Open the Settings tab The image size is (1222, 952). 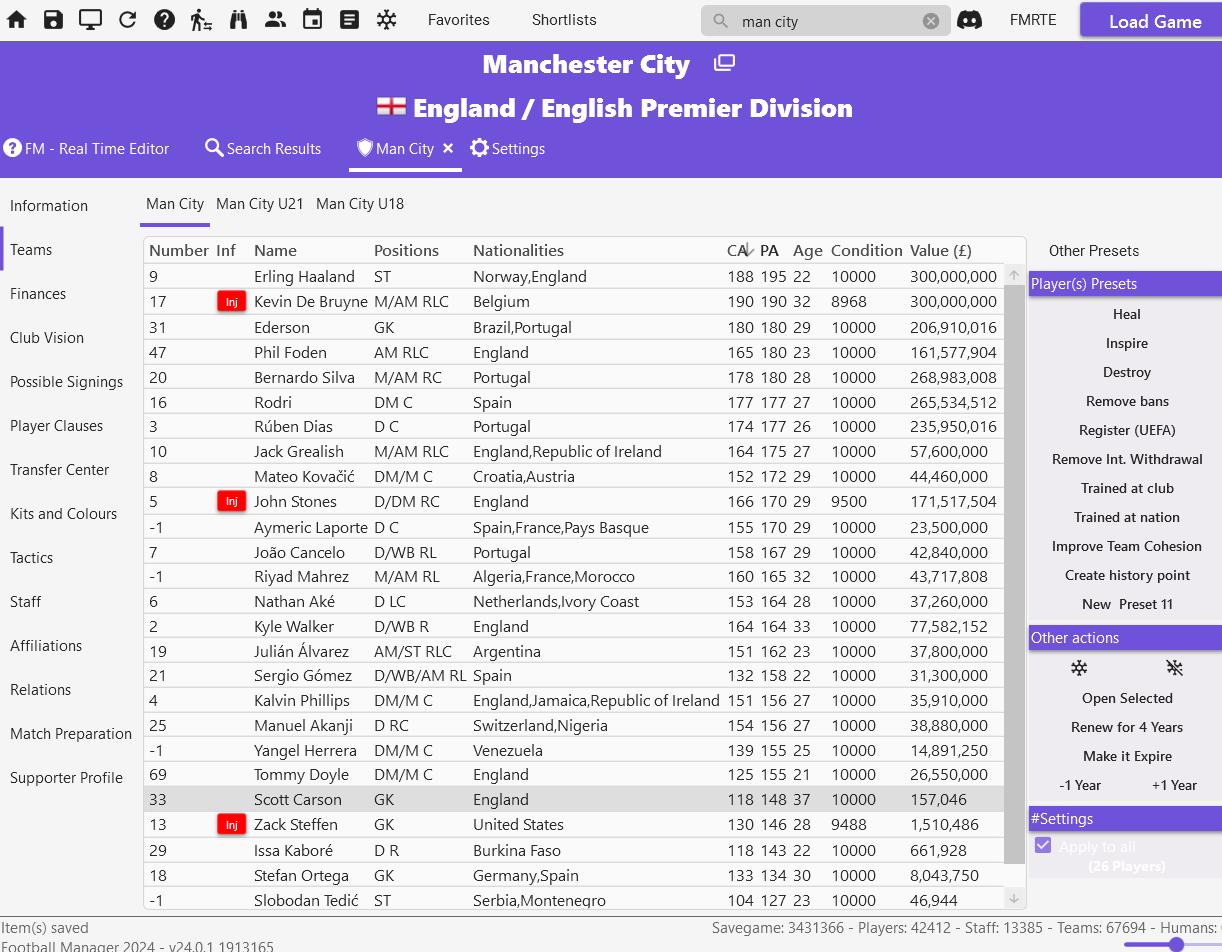click(507, 148)
